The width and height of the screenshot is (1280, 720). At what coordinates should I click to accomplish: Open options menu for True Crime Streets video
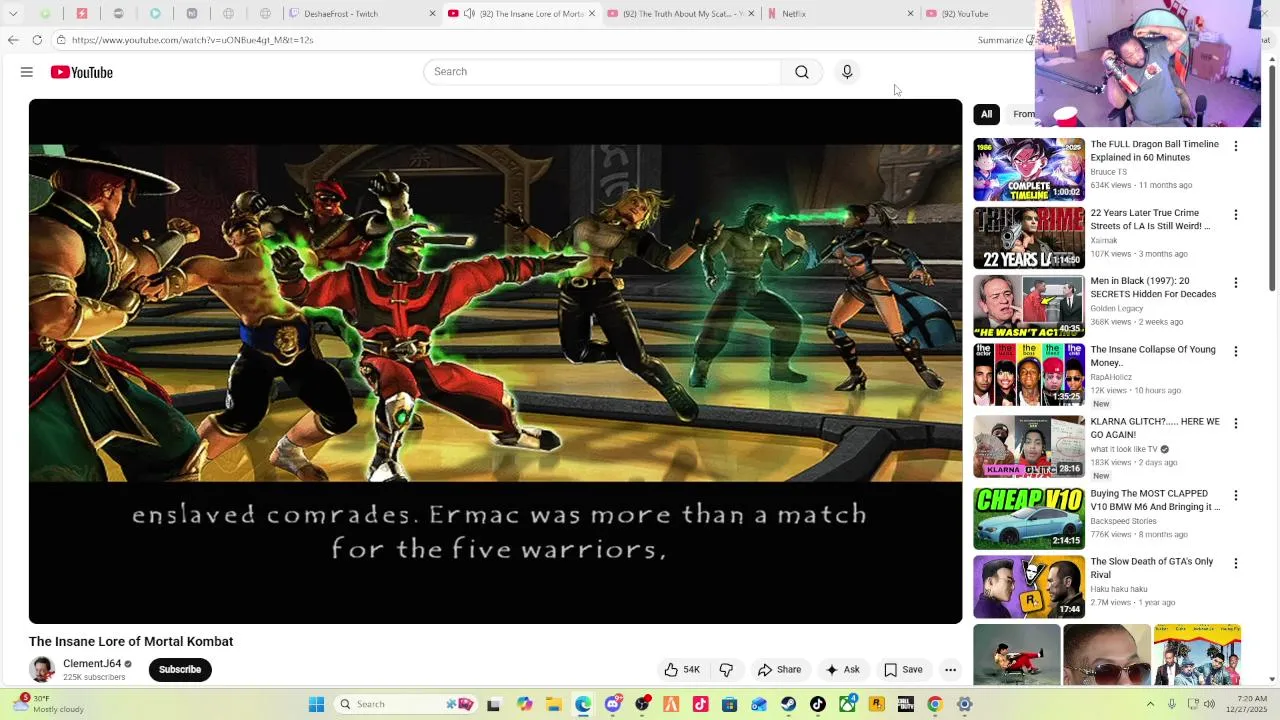(1236, 215)
